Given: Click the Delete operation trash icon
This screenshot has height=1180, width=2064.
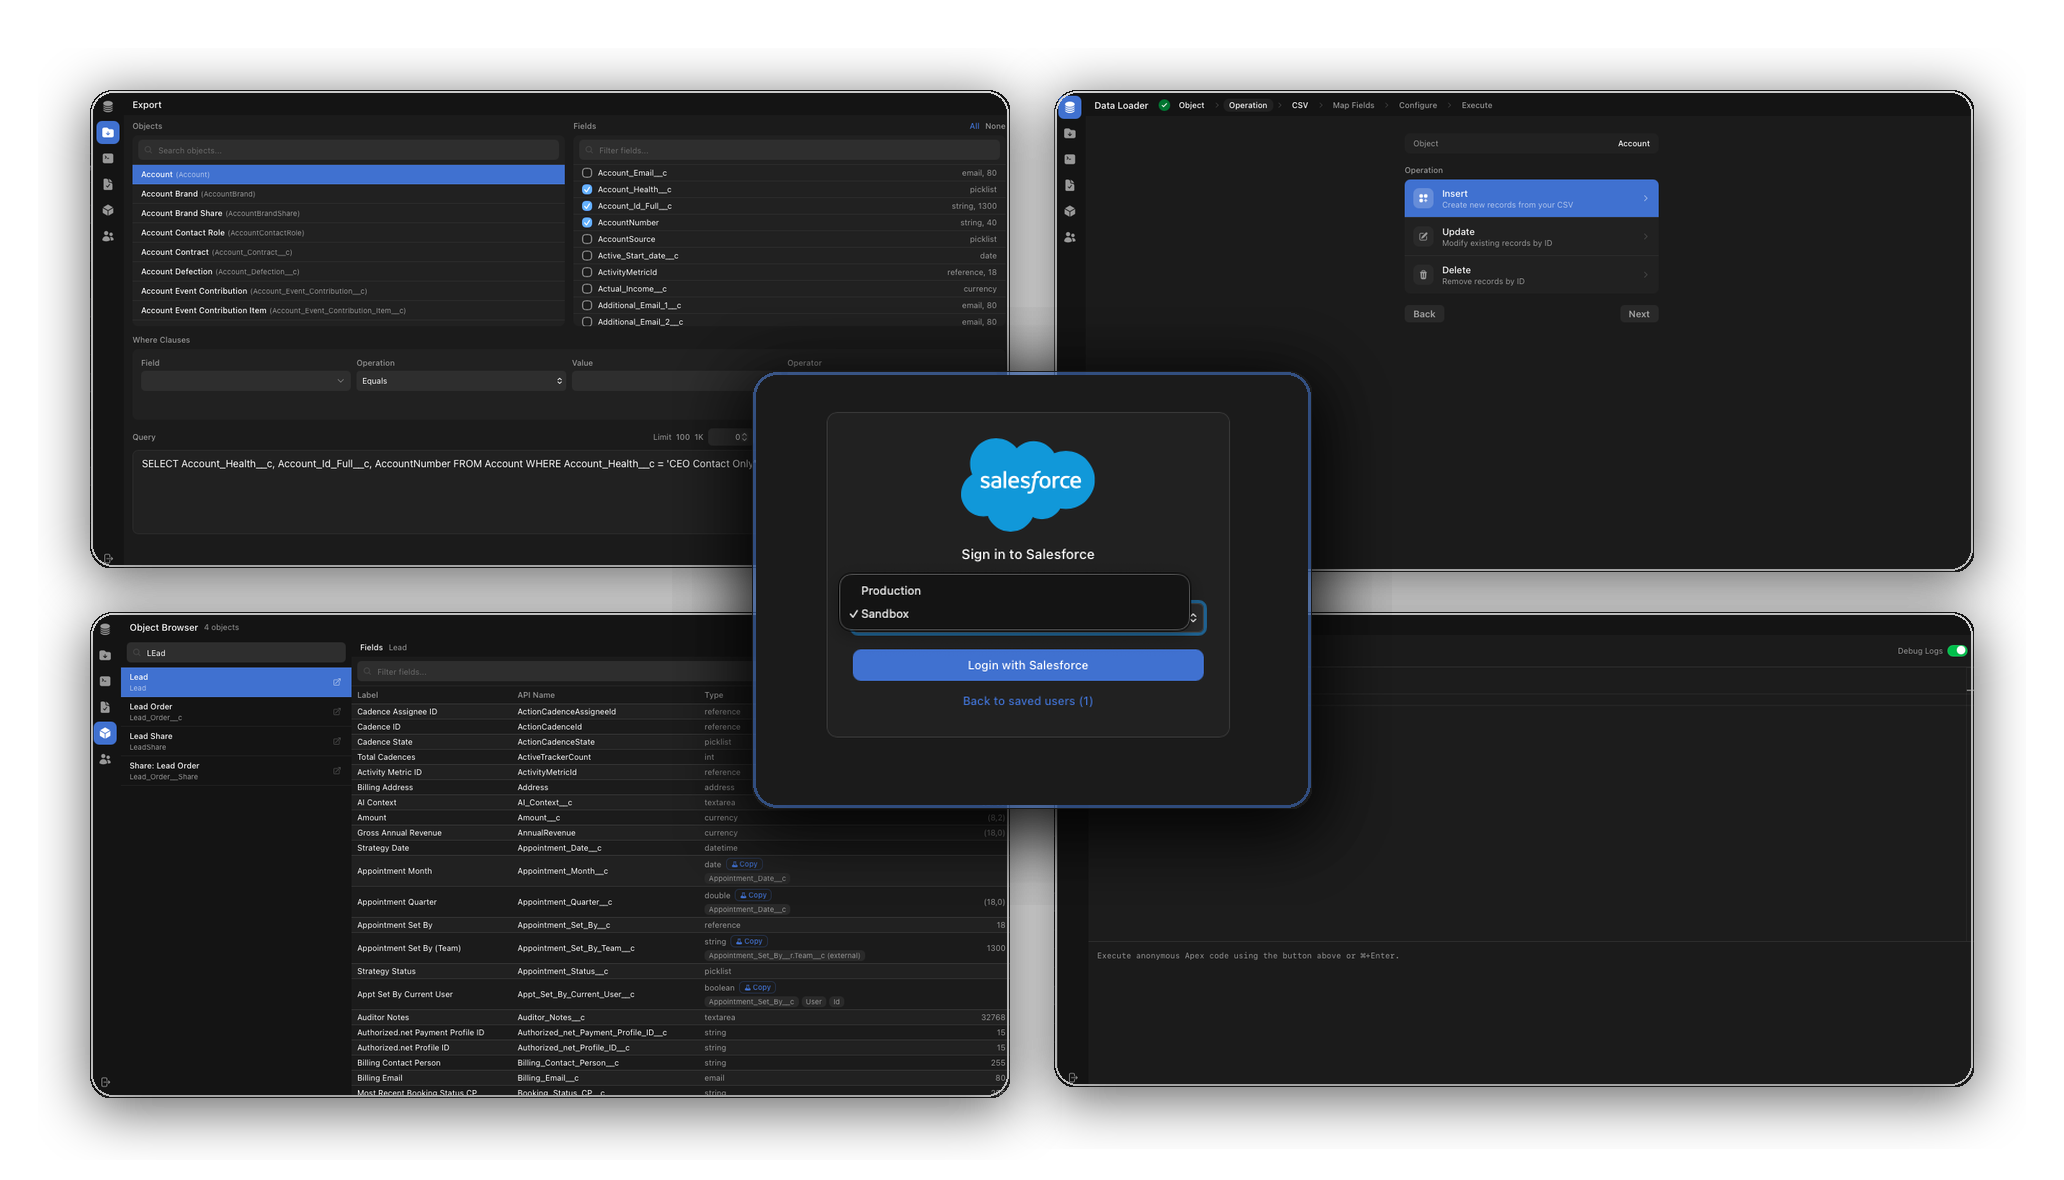Looking at the screenshot, I should 1423,275.
